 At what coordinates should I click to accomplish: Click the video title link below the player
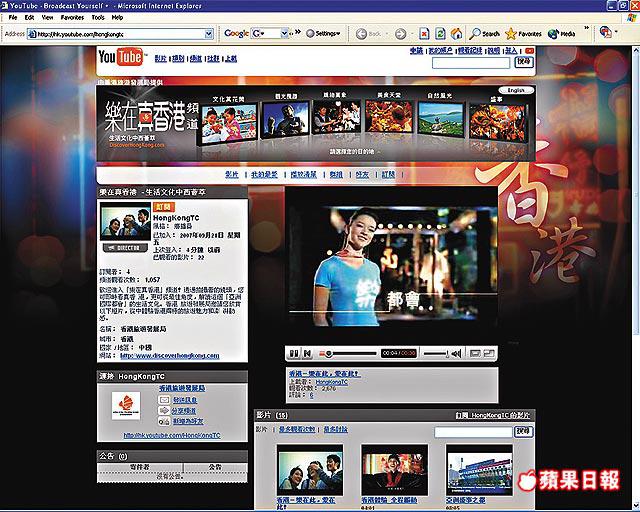pos(324,374)
